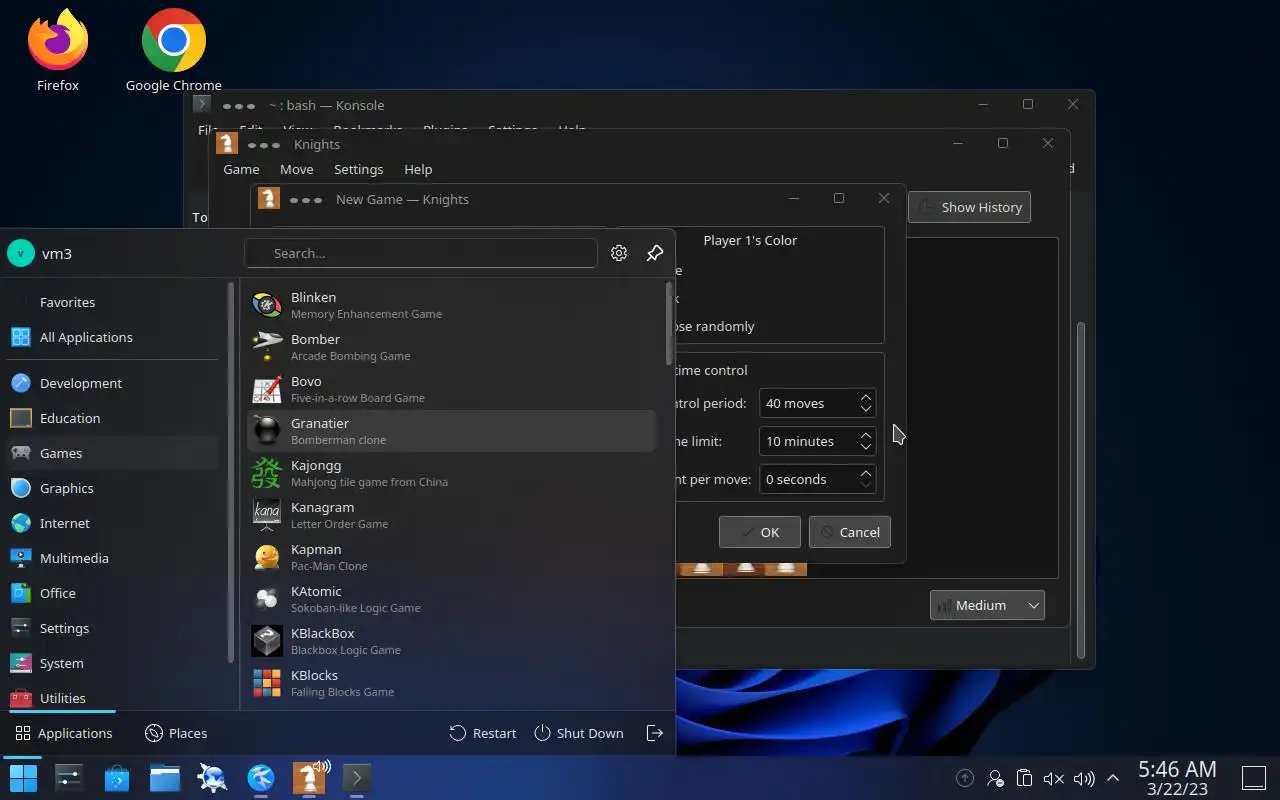
Task: Open the user status tray icon
Action: pos(995,778)
